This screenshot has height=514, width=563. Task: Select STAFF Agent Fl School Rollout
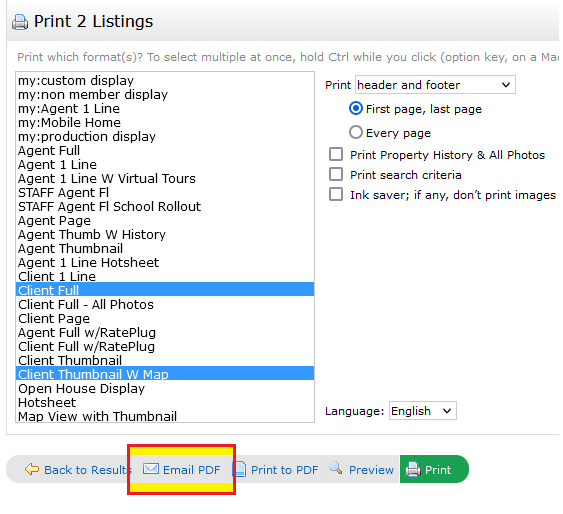(165, 206)
